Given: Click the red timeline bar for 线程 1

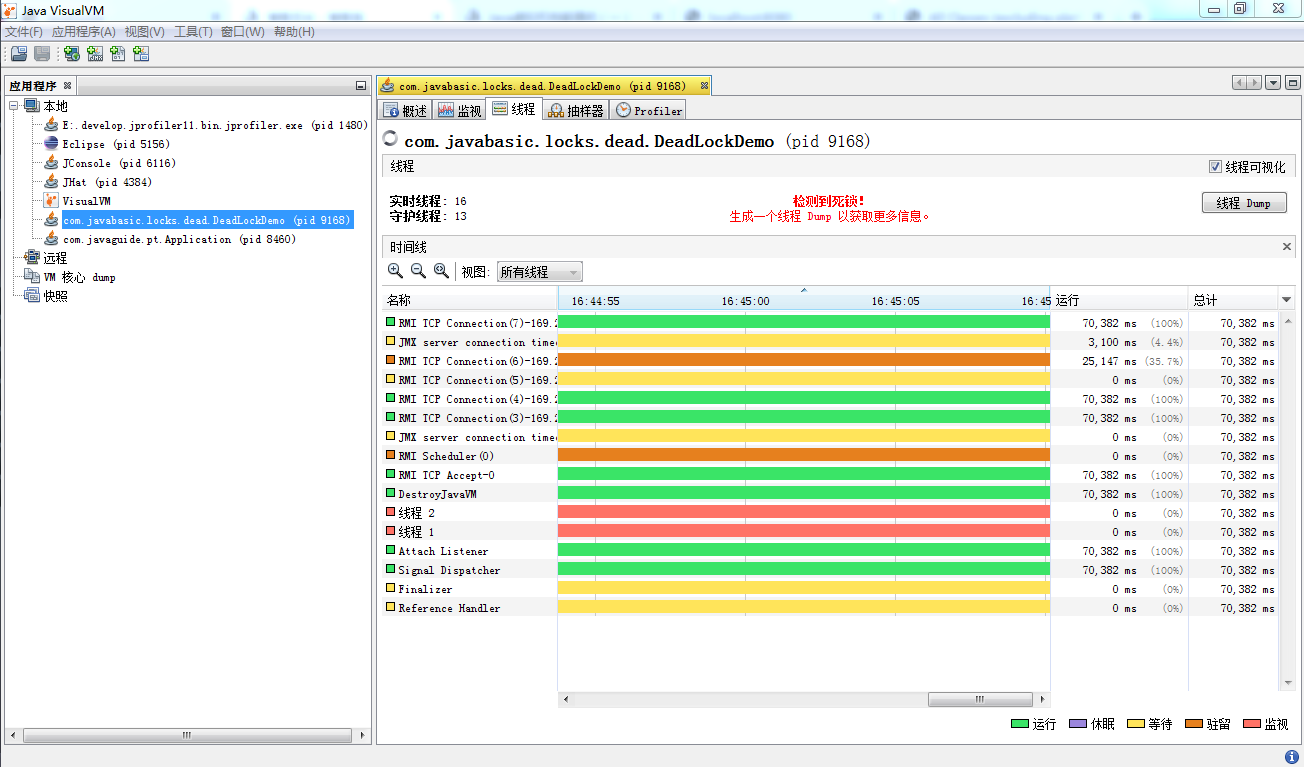Looking at the screenshot, I should coord(804,532).
